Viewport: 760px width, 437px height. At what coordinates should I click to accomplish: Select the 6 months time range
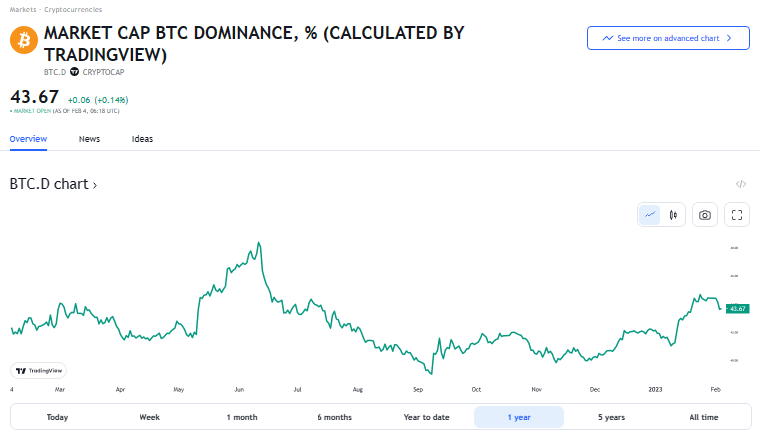(334, 417)
